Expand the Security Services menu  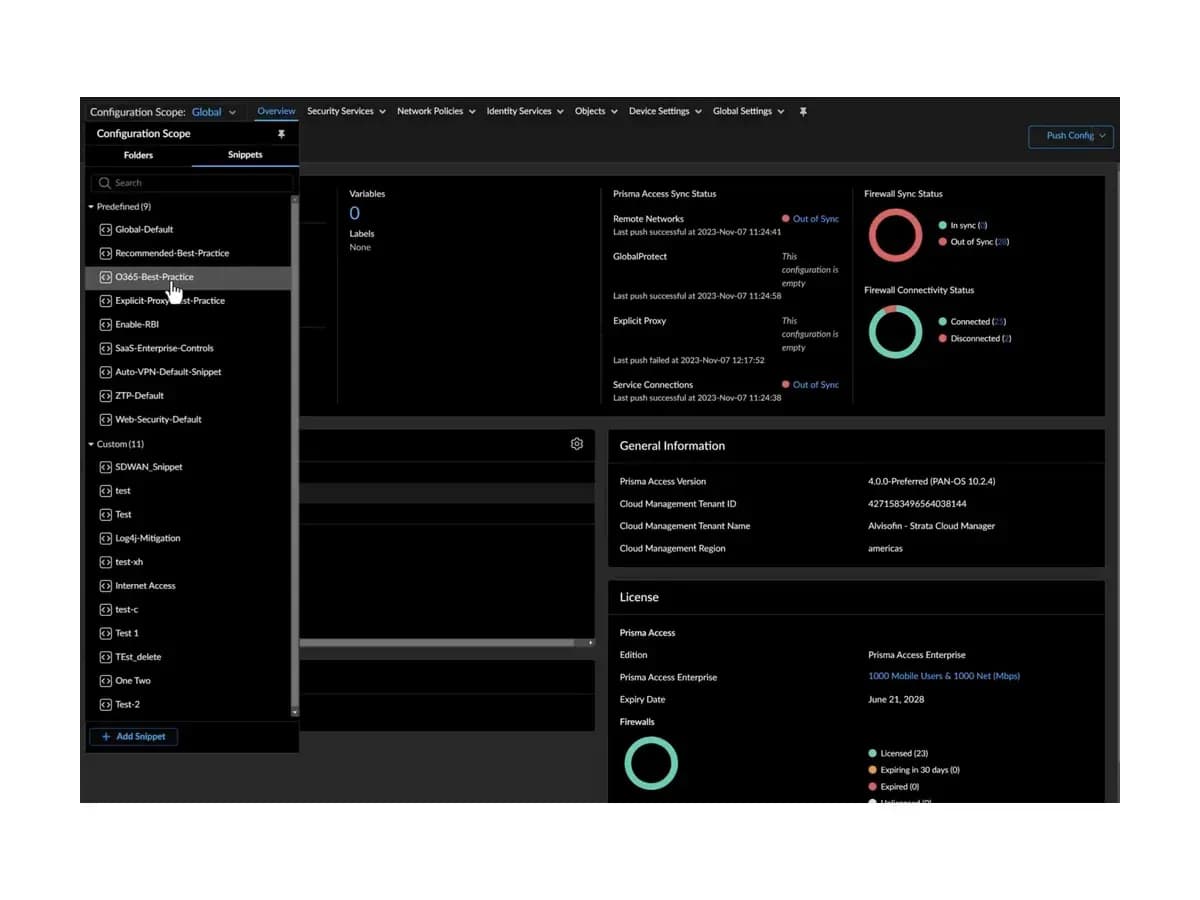coord(346,111)
